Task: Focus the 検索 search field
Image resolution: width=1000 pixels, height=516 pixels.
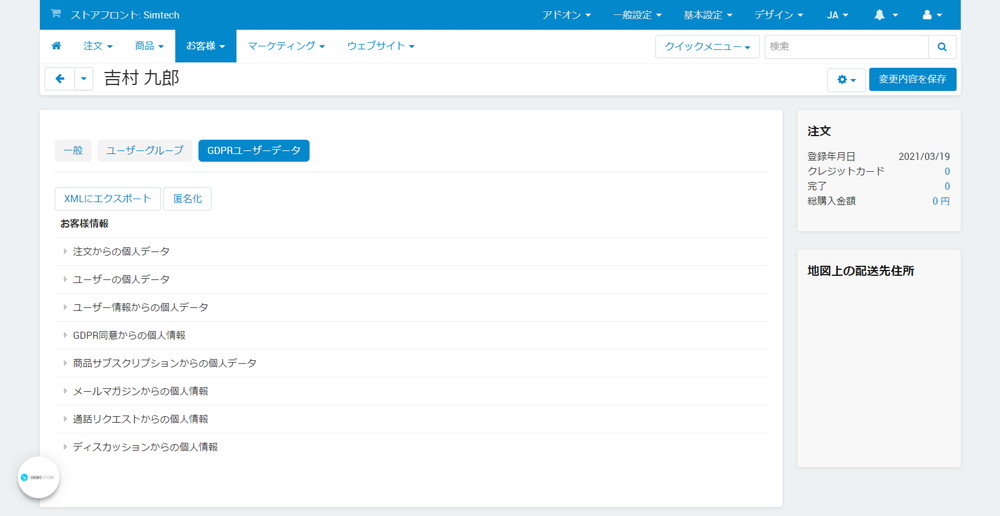Action: pyautogui.click(x=846, y=47)
